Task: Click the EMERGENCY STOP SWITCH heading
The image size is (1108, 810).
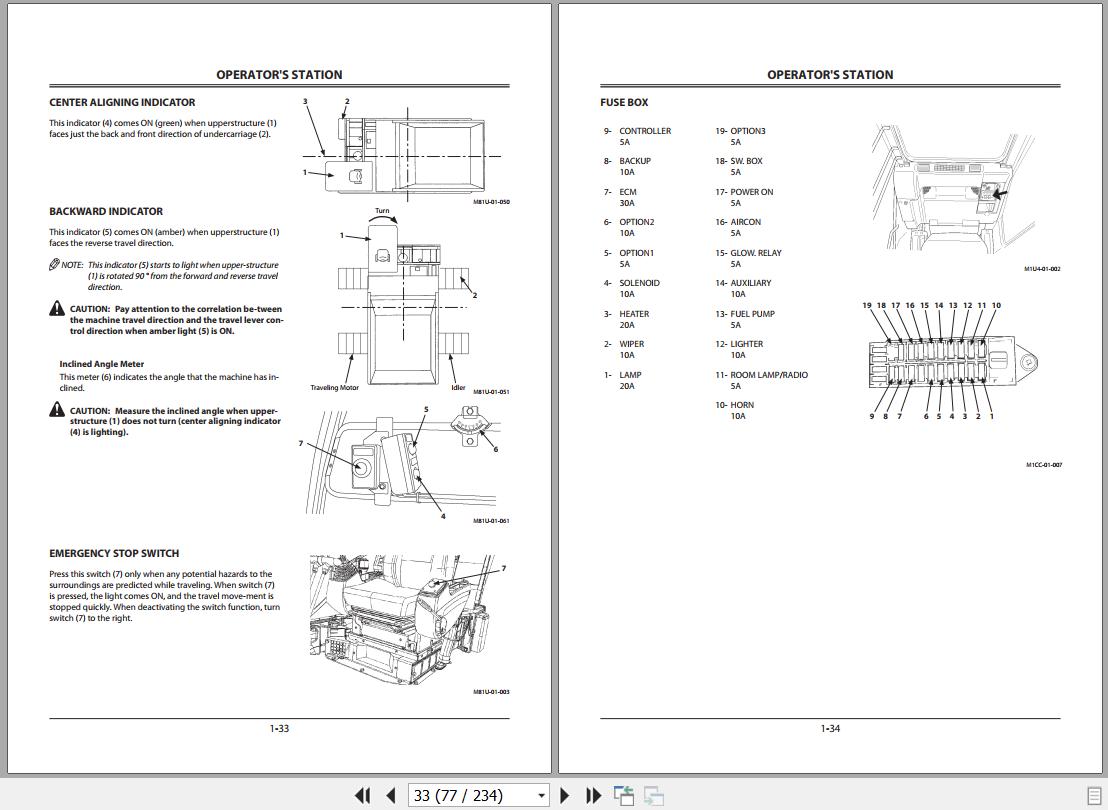Action: point(114,553)
